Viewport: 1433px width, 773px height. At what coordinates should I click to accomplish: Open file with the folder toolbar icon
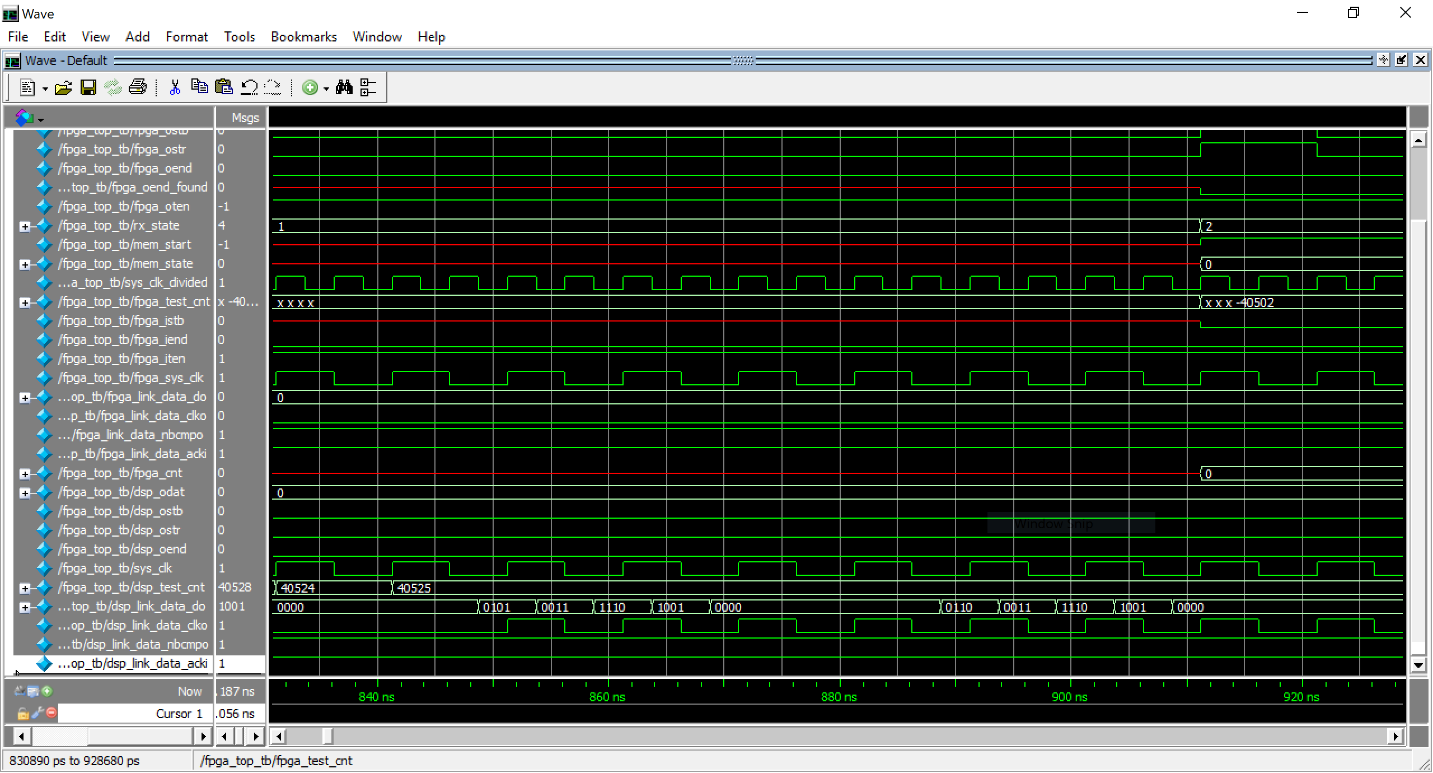pos(63,88)
